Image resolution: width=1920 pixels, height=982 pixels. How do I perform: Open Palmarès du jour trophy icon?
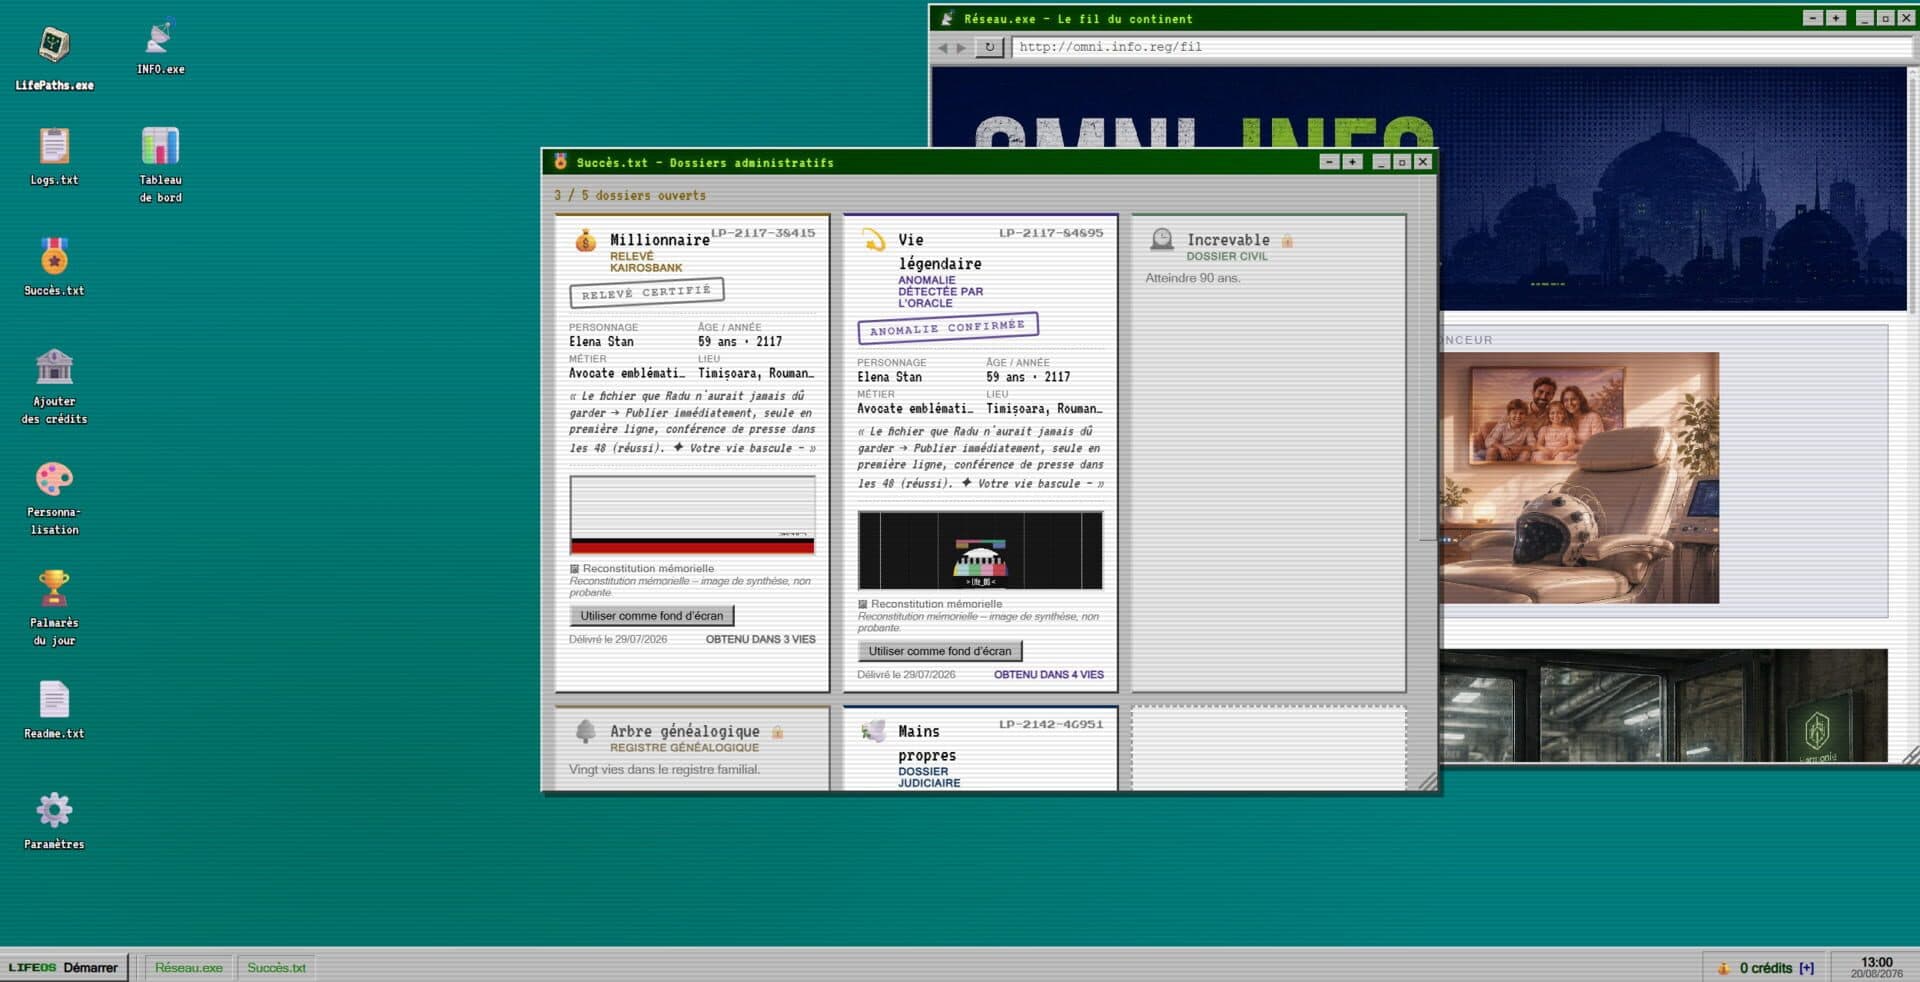pos(54,608)
